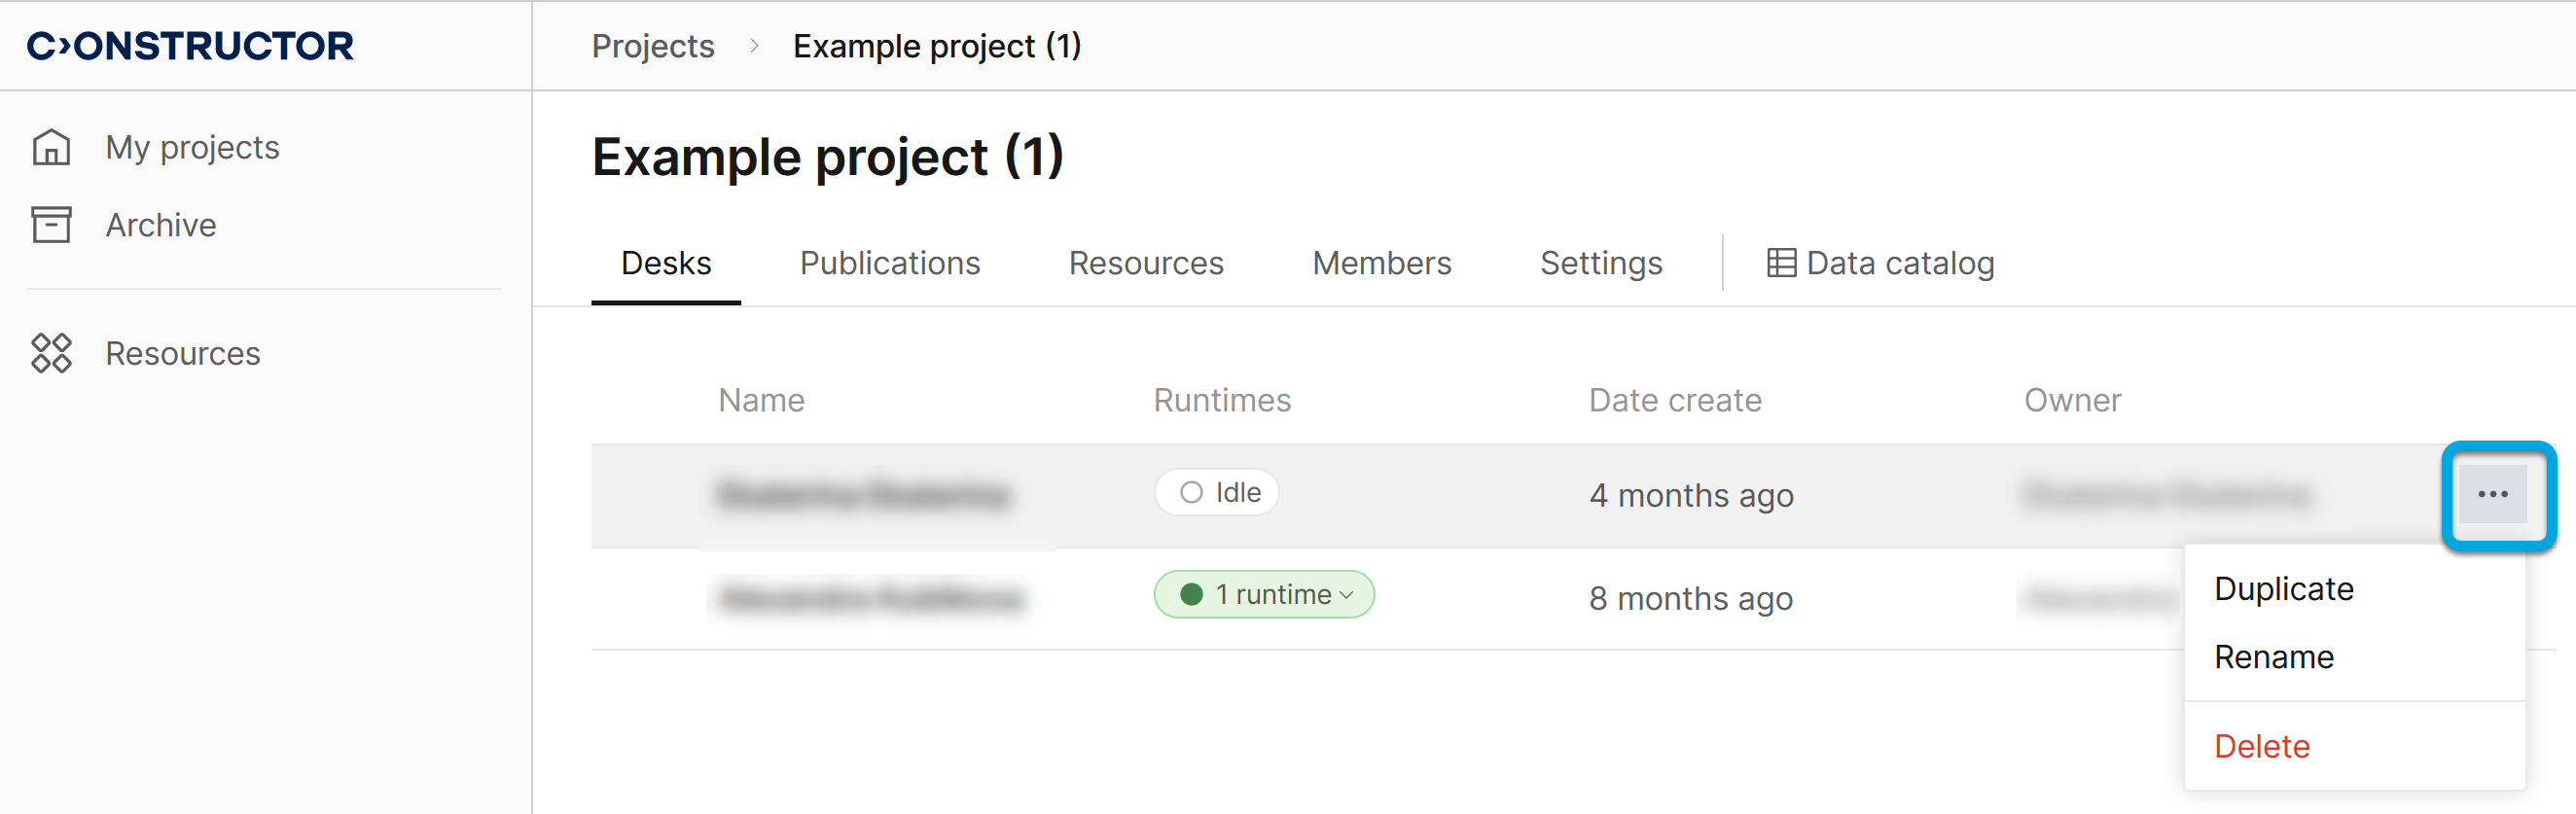This screenshot has height=814, width=2576.
Task: Choose Rename in the context menu
Action: (2274, 657)
